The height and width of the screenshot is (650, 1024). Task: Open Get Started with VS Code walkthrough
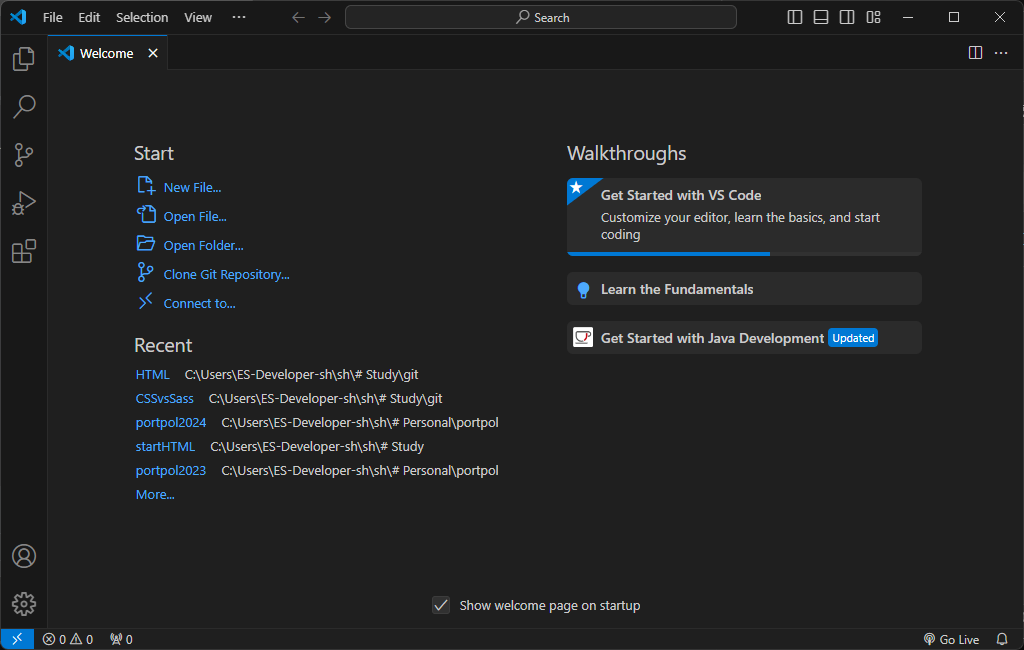744,216
